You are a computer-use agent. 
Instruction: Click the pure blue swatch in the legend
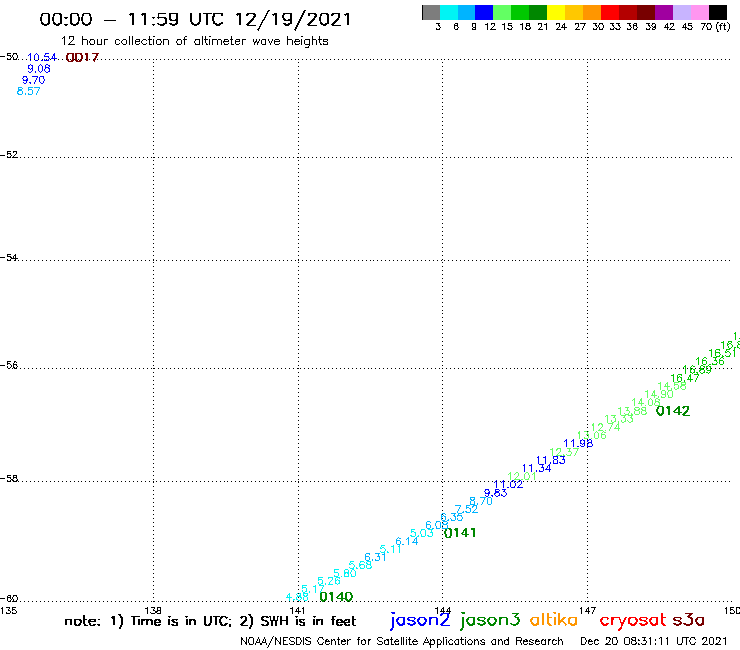[x=484, y=12]
